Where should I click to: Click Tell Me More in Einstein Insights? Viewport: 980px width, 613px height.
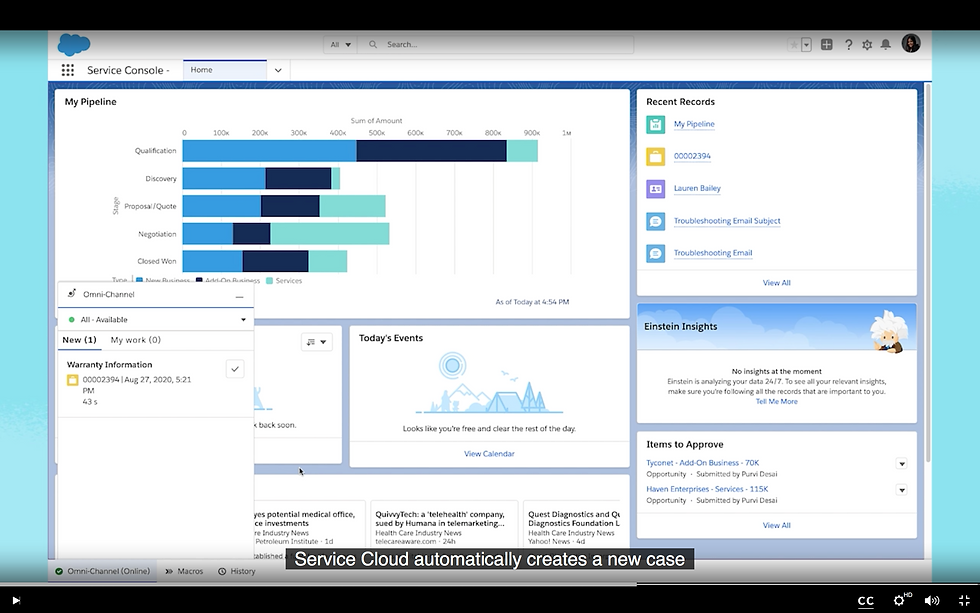[x=776, y=401]
